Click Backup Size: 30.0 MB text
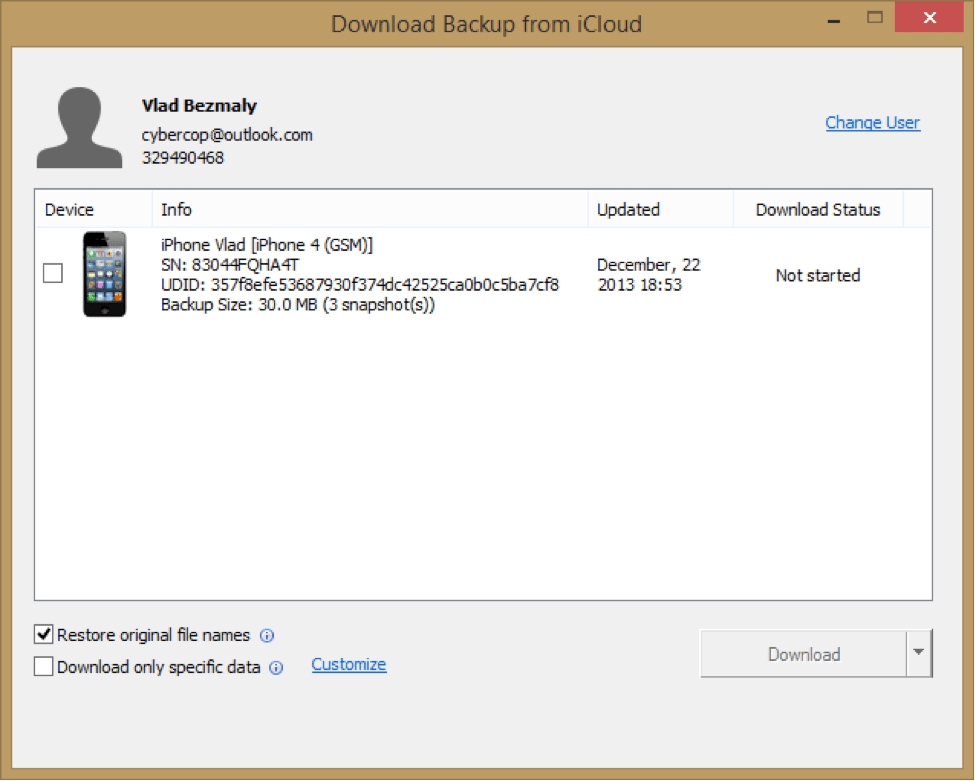This screenshot has height=781, width=975. click(239, 305)
